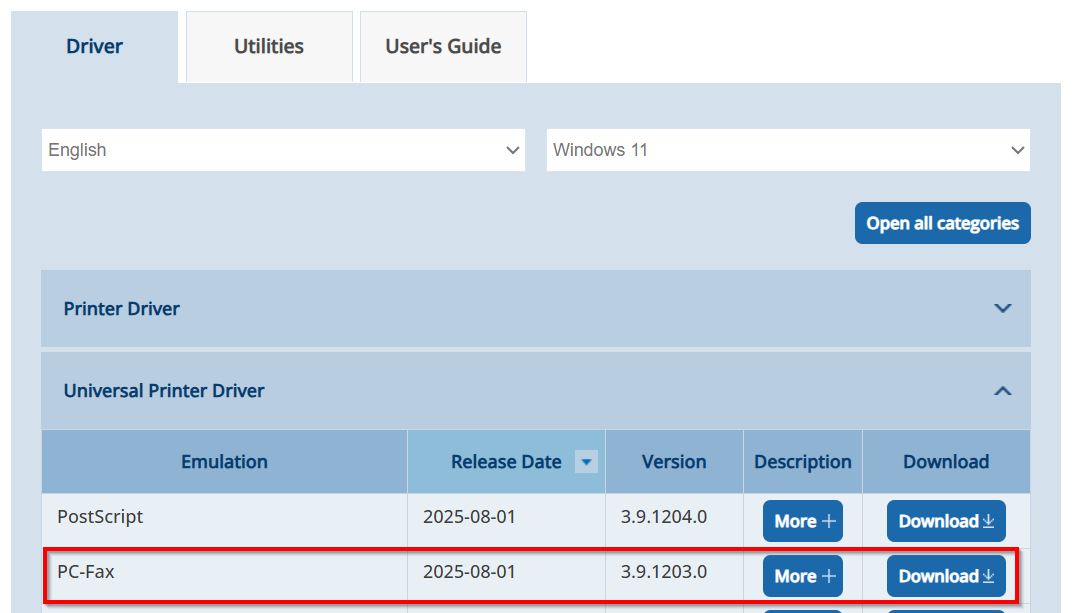
Task: Switch to the Driver tab
Action: (x=95, y=47)
